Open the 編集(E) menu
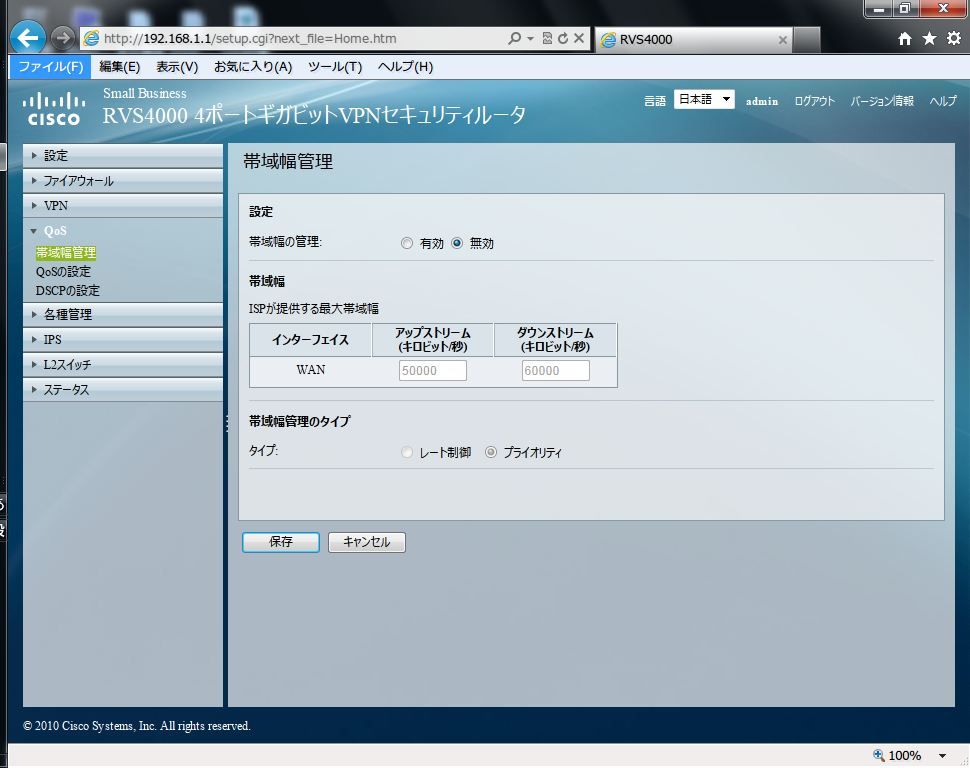The image size is (970, 768). pos(119,67)
